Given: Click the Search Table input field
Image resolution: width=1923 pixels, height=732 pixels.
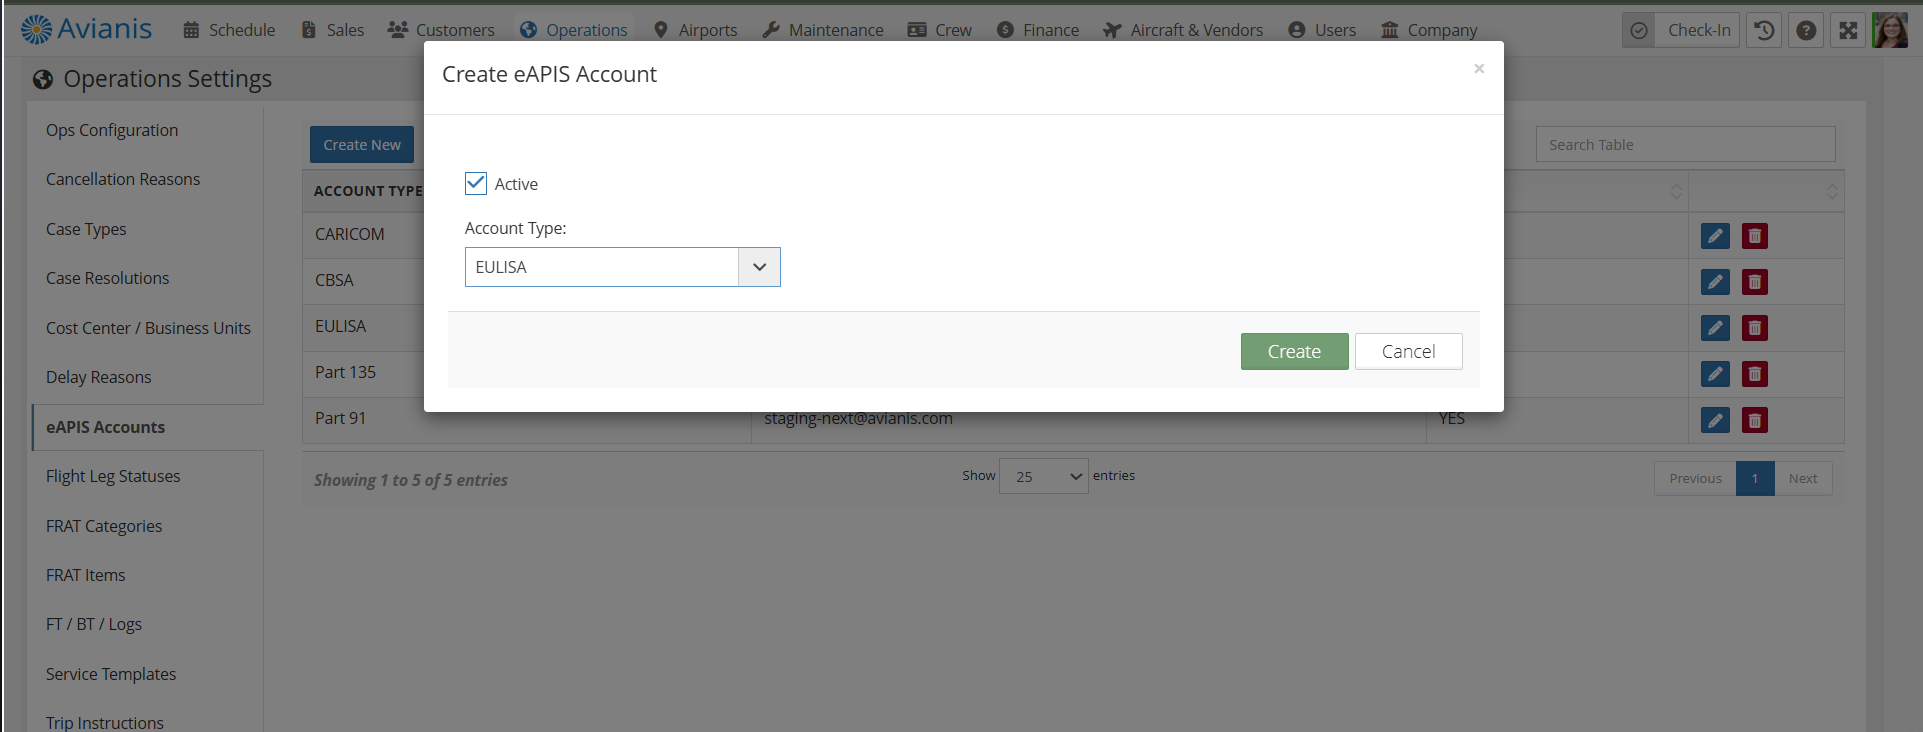Looking at the screenshot, I should coord(1685,145).
